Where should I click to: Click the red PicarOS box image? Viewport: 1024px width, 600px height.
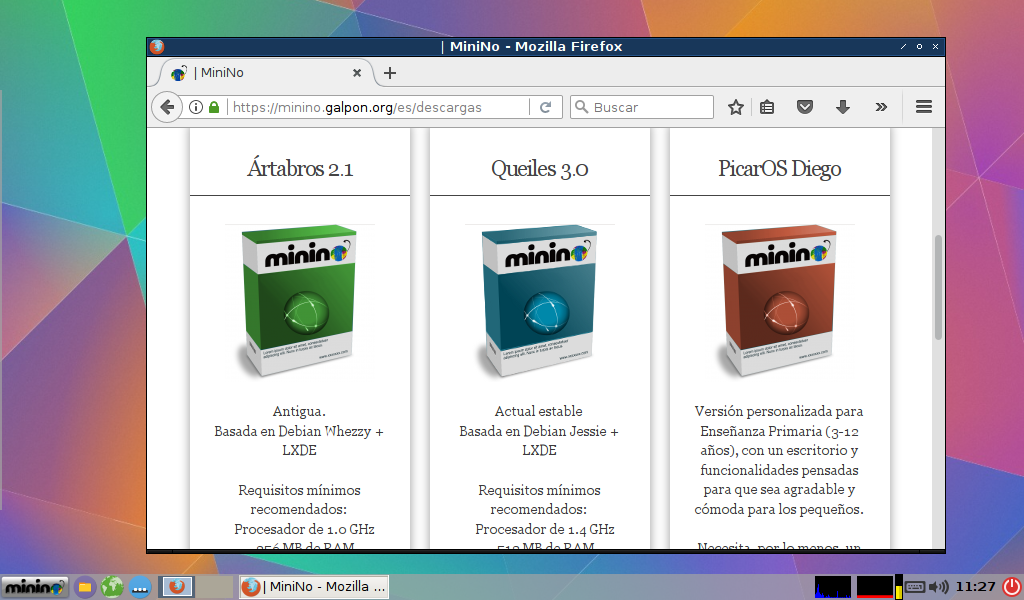pyautogui.click(x=779, y=301)
